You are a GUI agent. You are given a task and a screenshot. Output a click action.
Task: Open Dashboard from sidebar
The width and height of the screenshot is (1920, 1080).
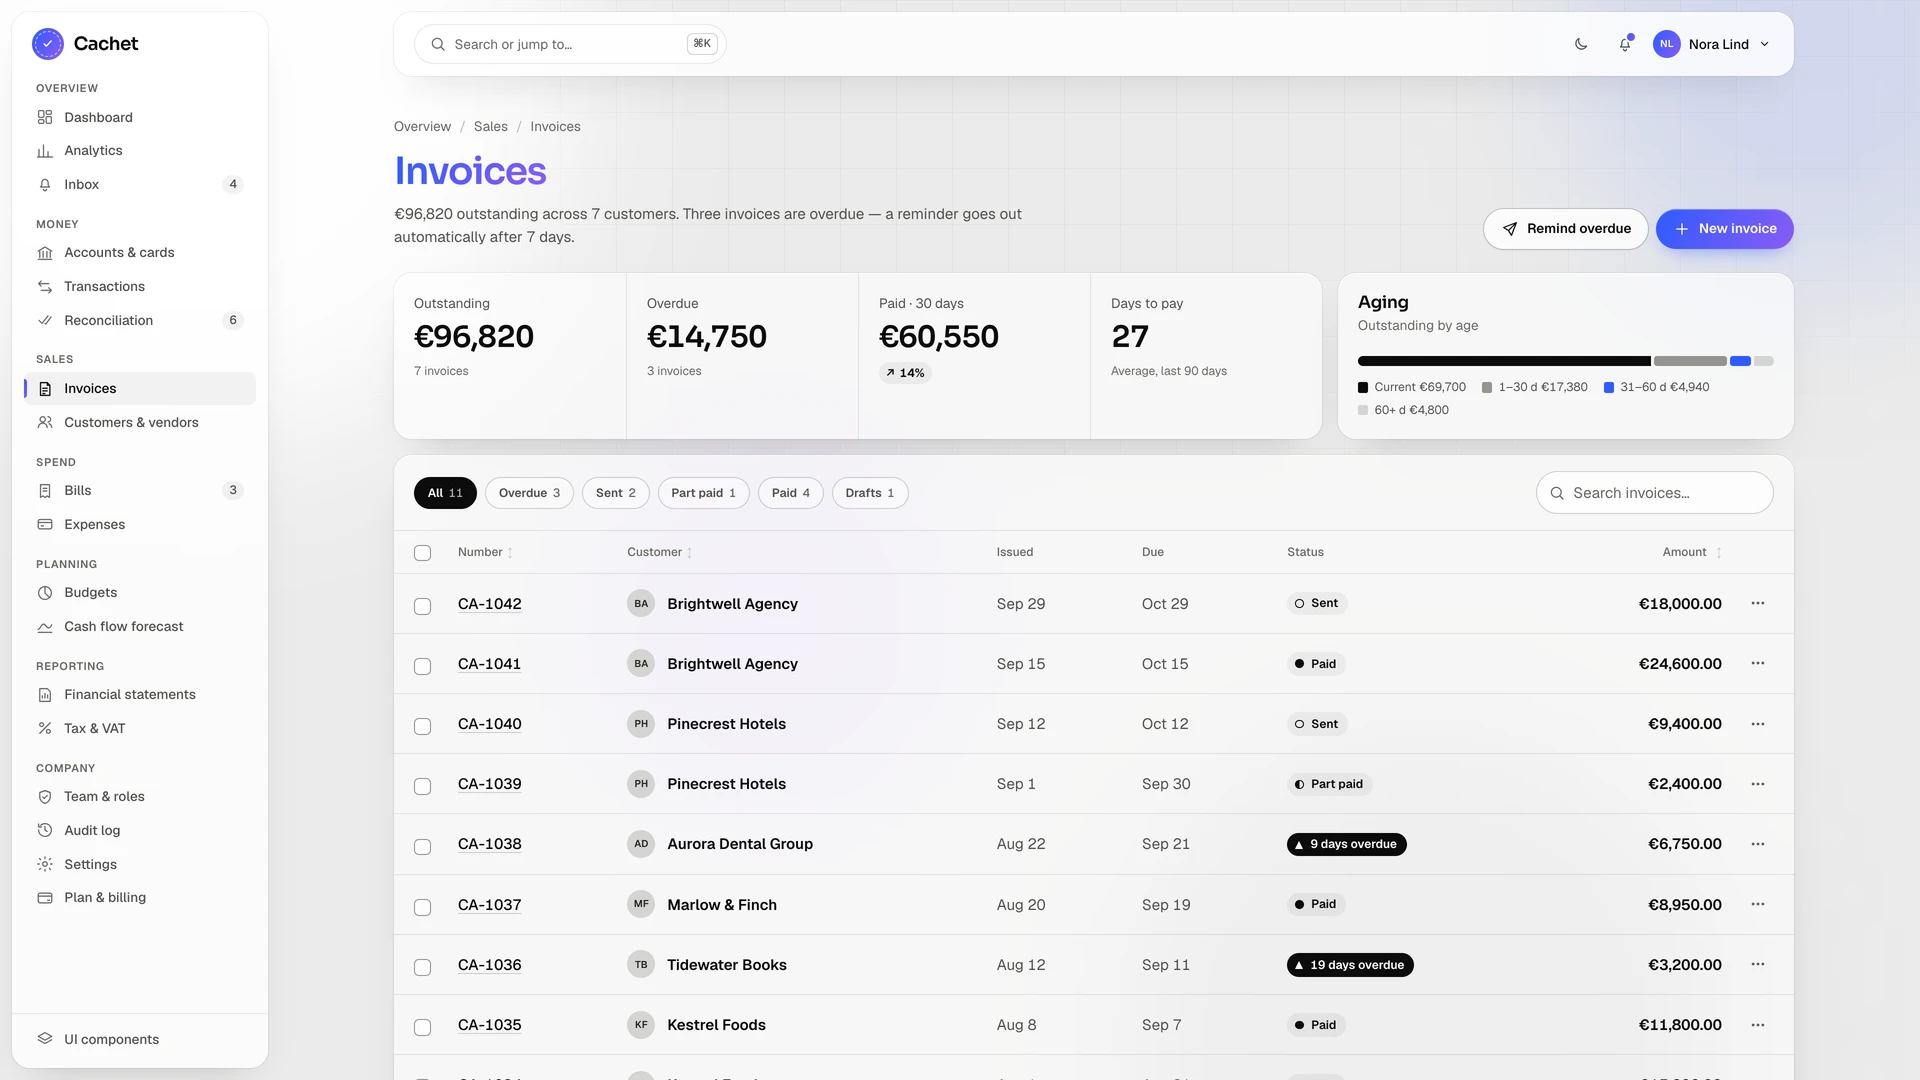click(140, 117)
